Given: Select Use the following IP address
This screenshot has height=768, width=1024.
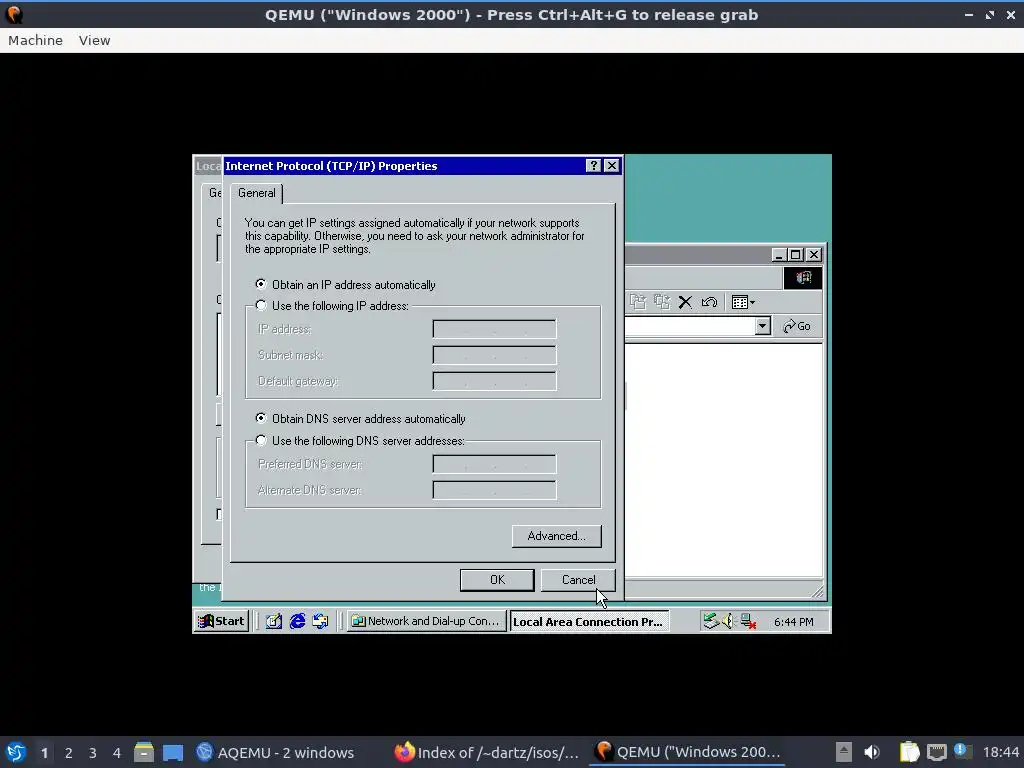Looking at the screenshot, I should [261, 305].
